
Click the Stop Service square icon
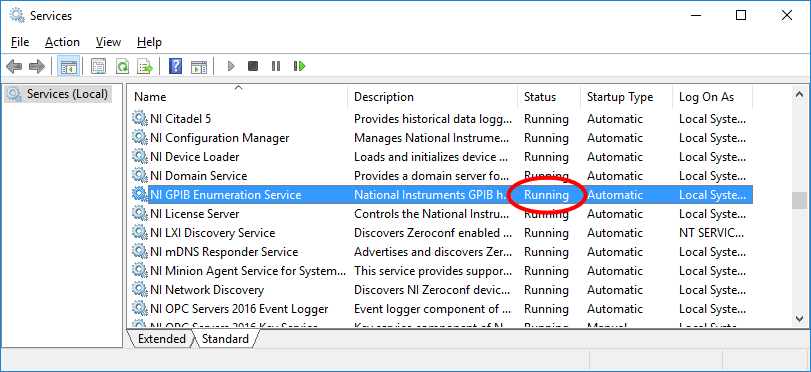pos(253,66)
